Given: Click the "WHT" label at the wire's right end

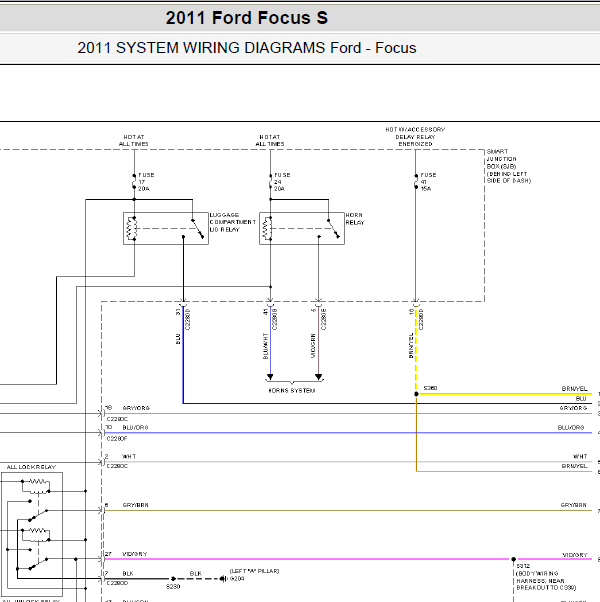Looking at the screenshot, I should (x=580, y=456).
